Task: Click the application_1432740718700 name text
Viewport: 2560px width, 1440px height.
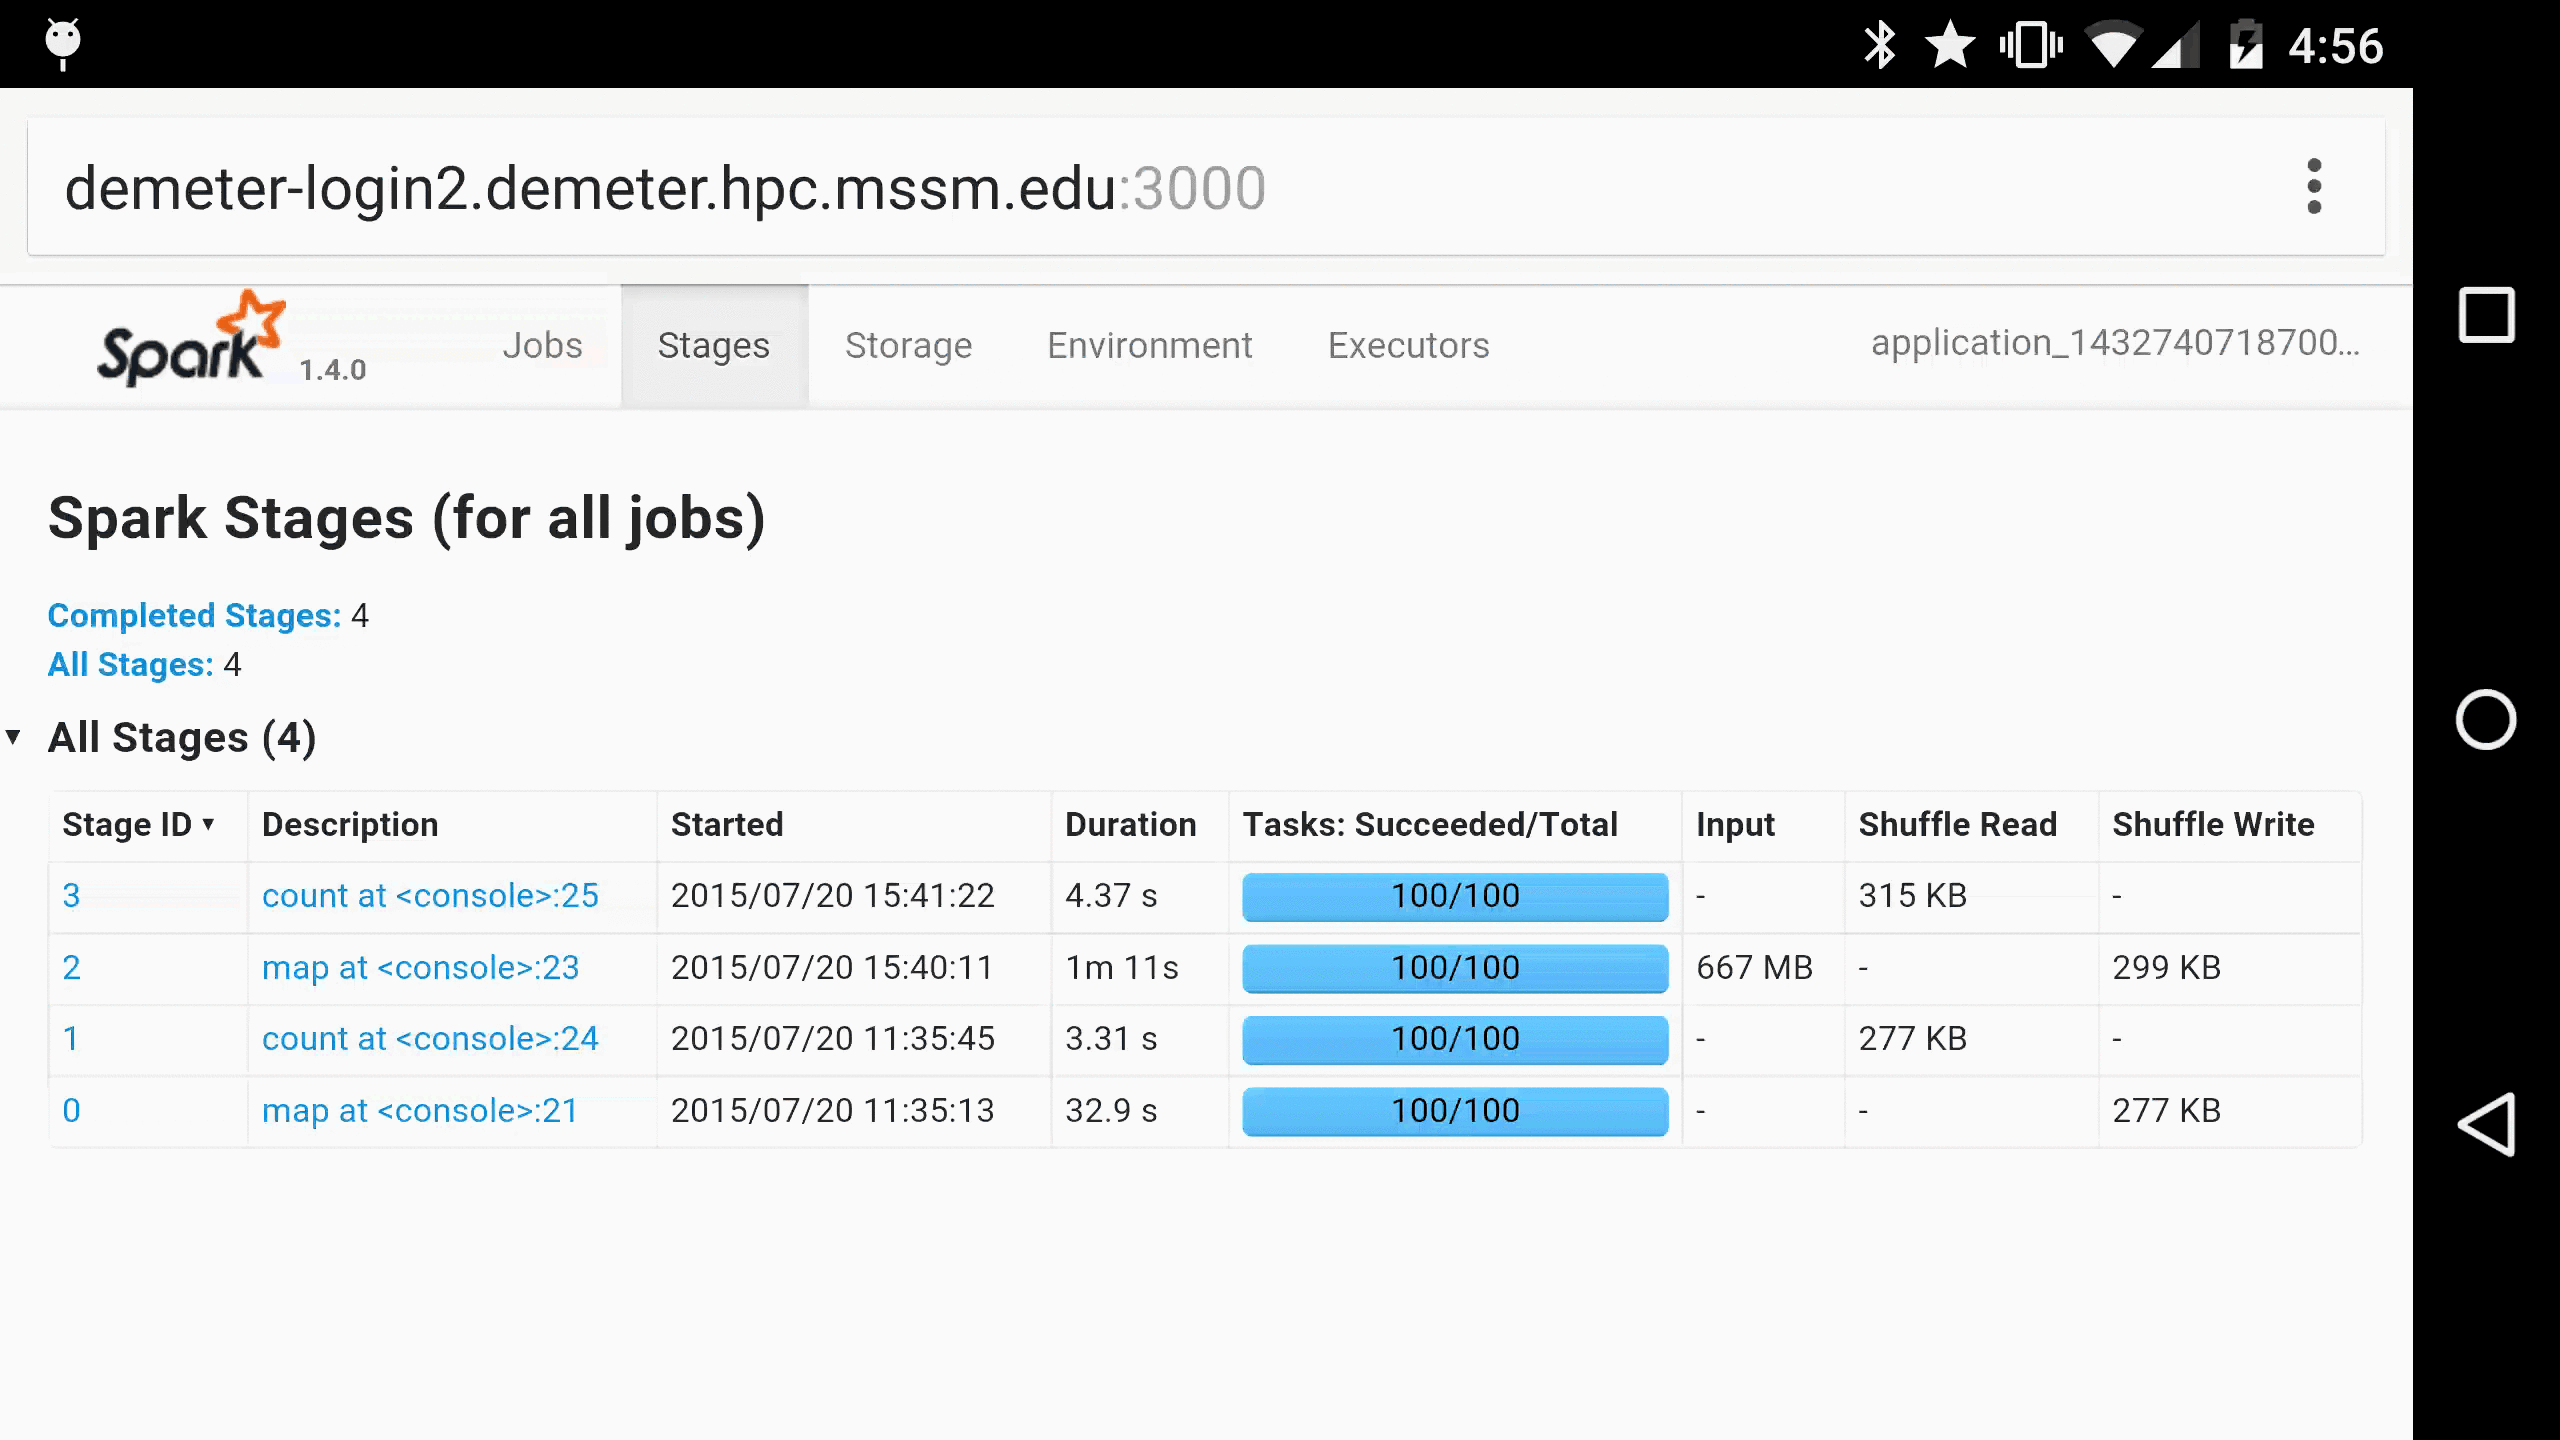Action: point(2115,343)
